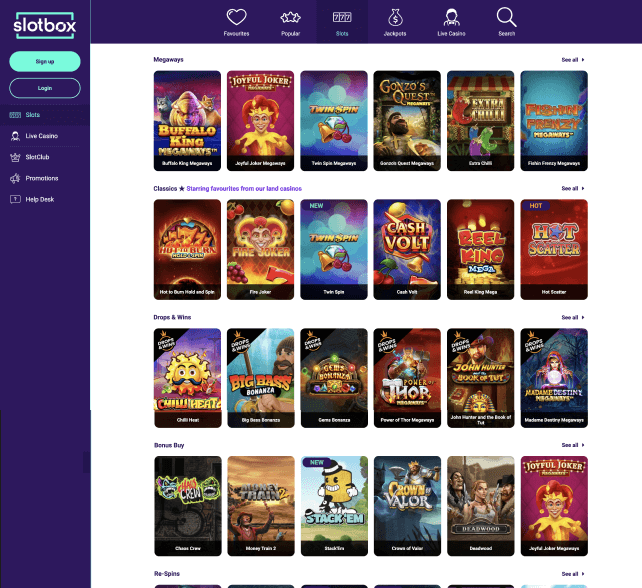
Task: Open Gems Bonanza game
Action: (334, 378)
